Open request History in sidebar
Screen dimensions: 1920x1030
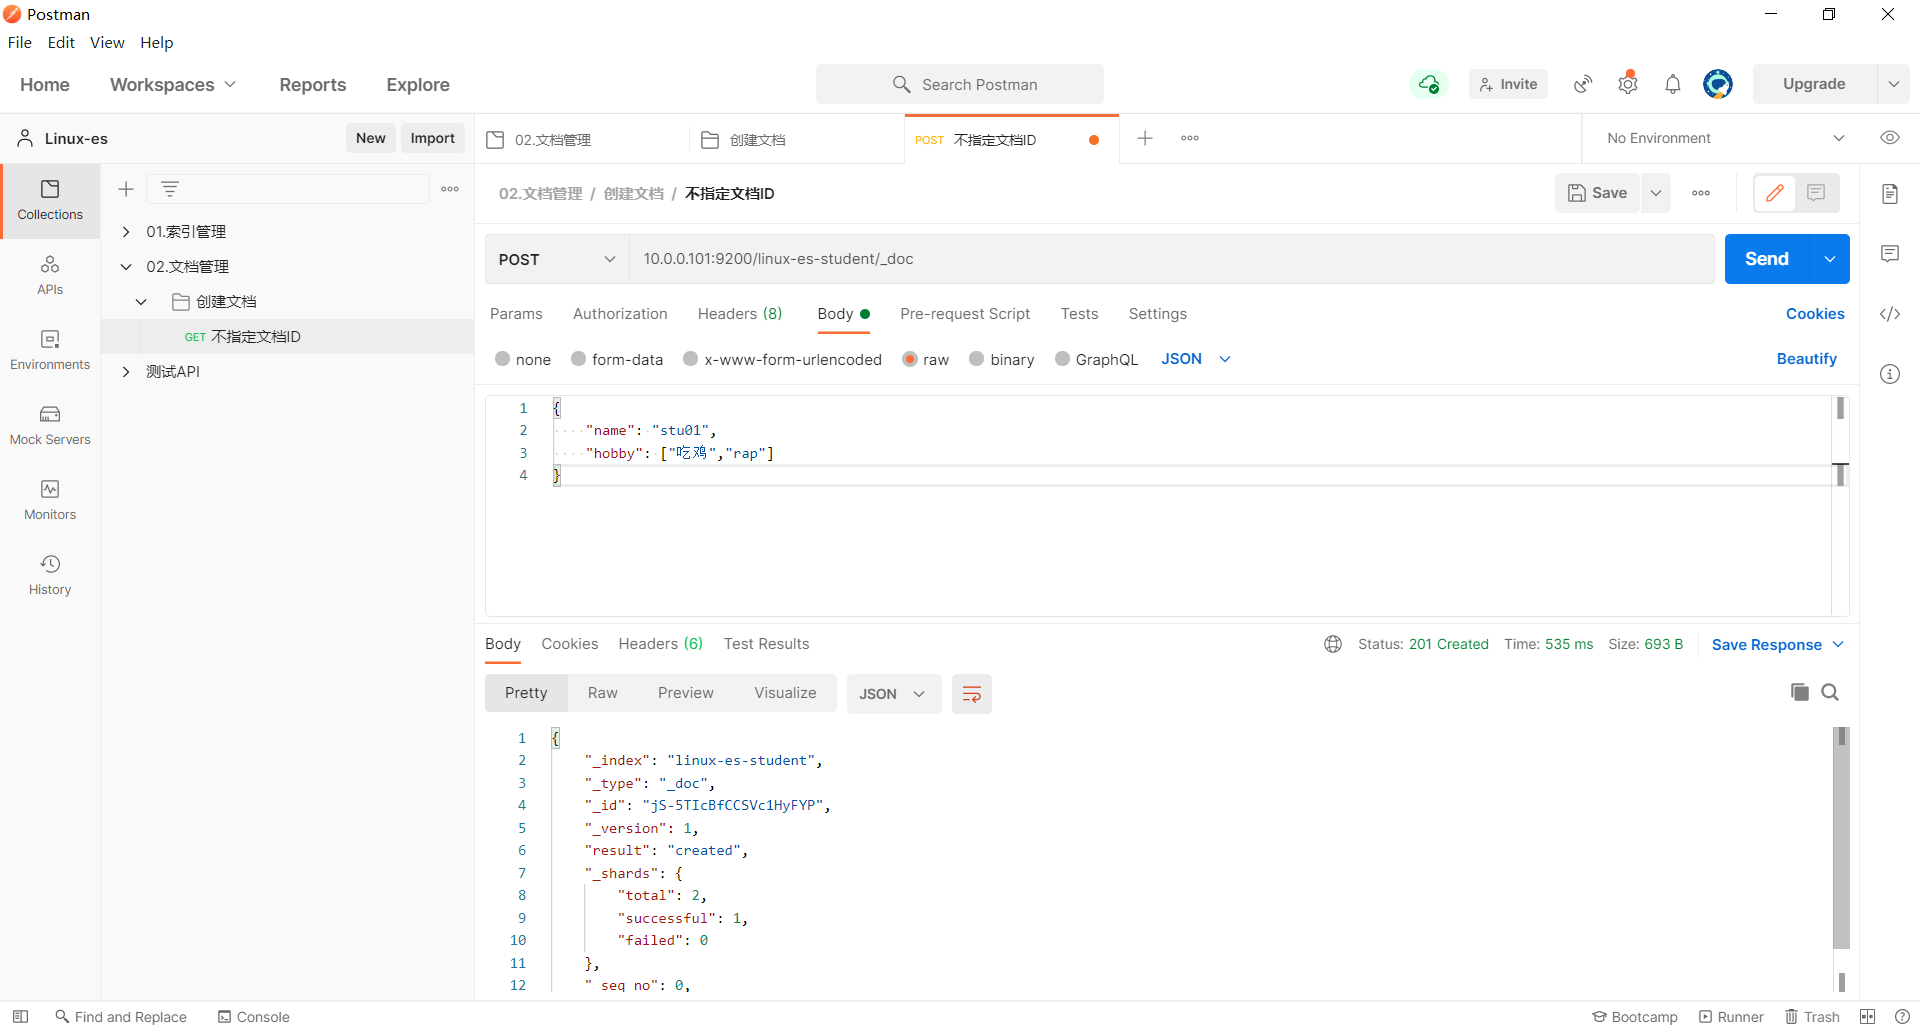point(50,575)
